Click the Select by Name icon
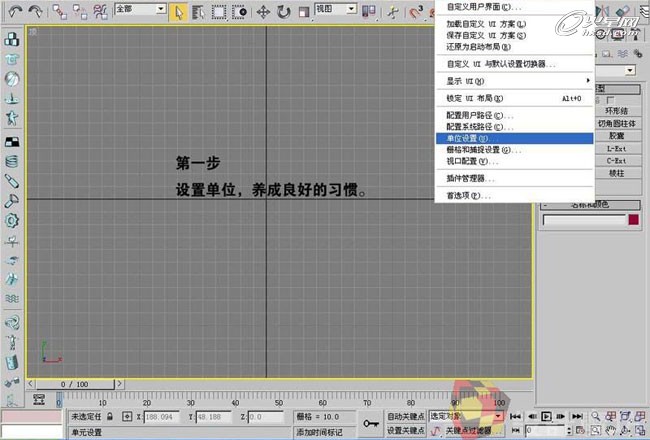Screen dimensions: 650x440 click(198, 12)
